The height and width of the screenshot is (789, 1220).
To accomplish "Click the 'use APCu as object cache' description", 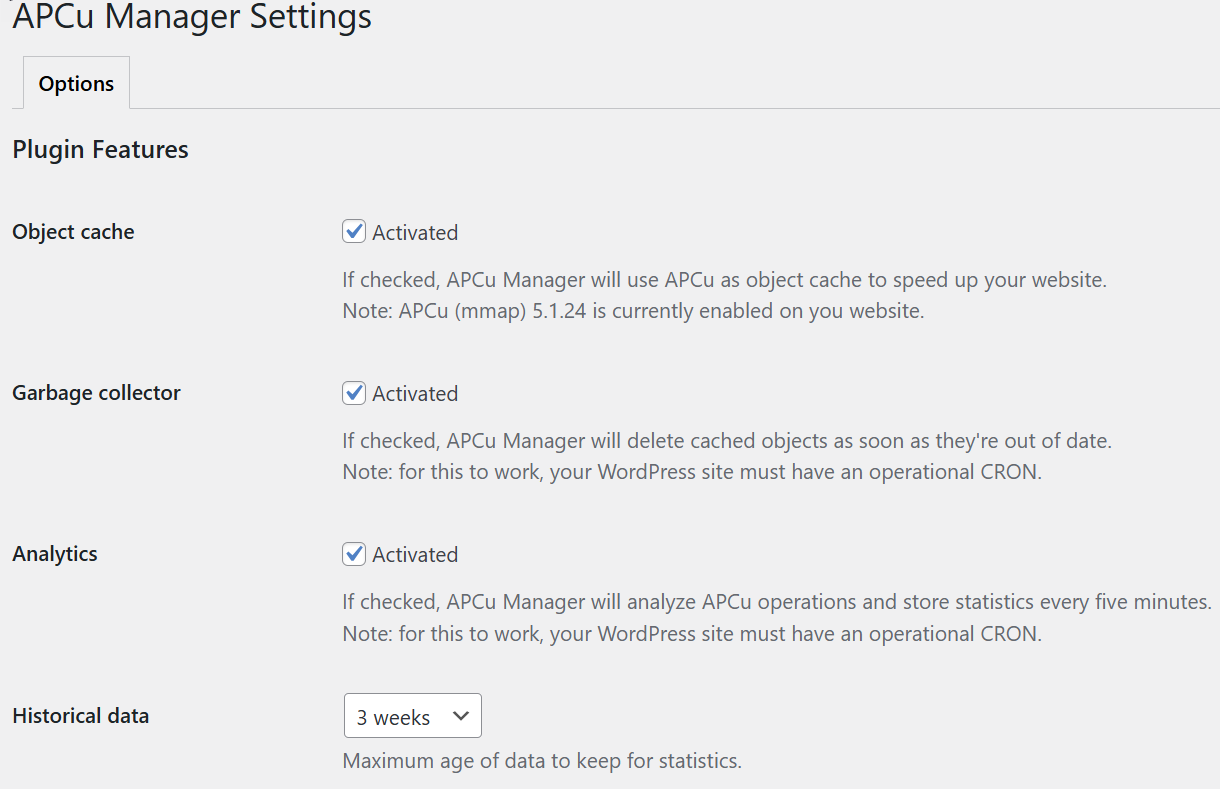I will pyautogui.click(x=724, y=280).
